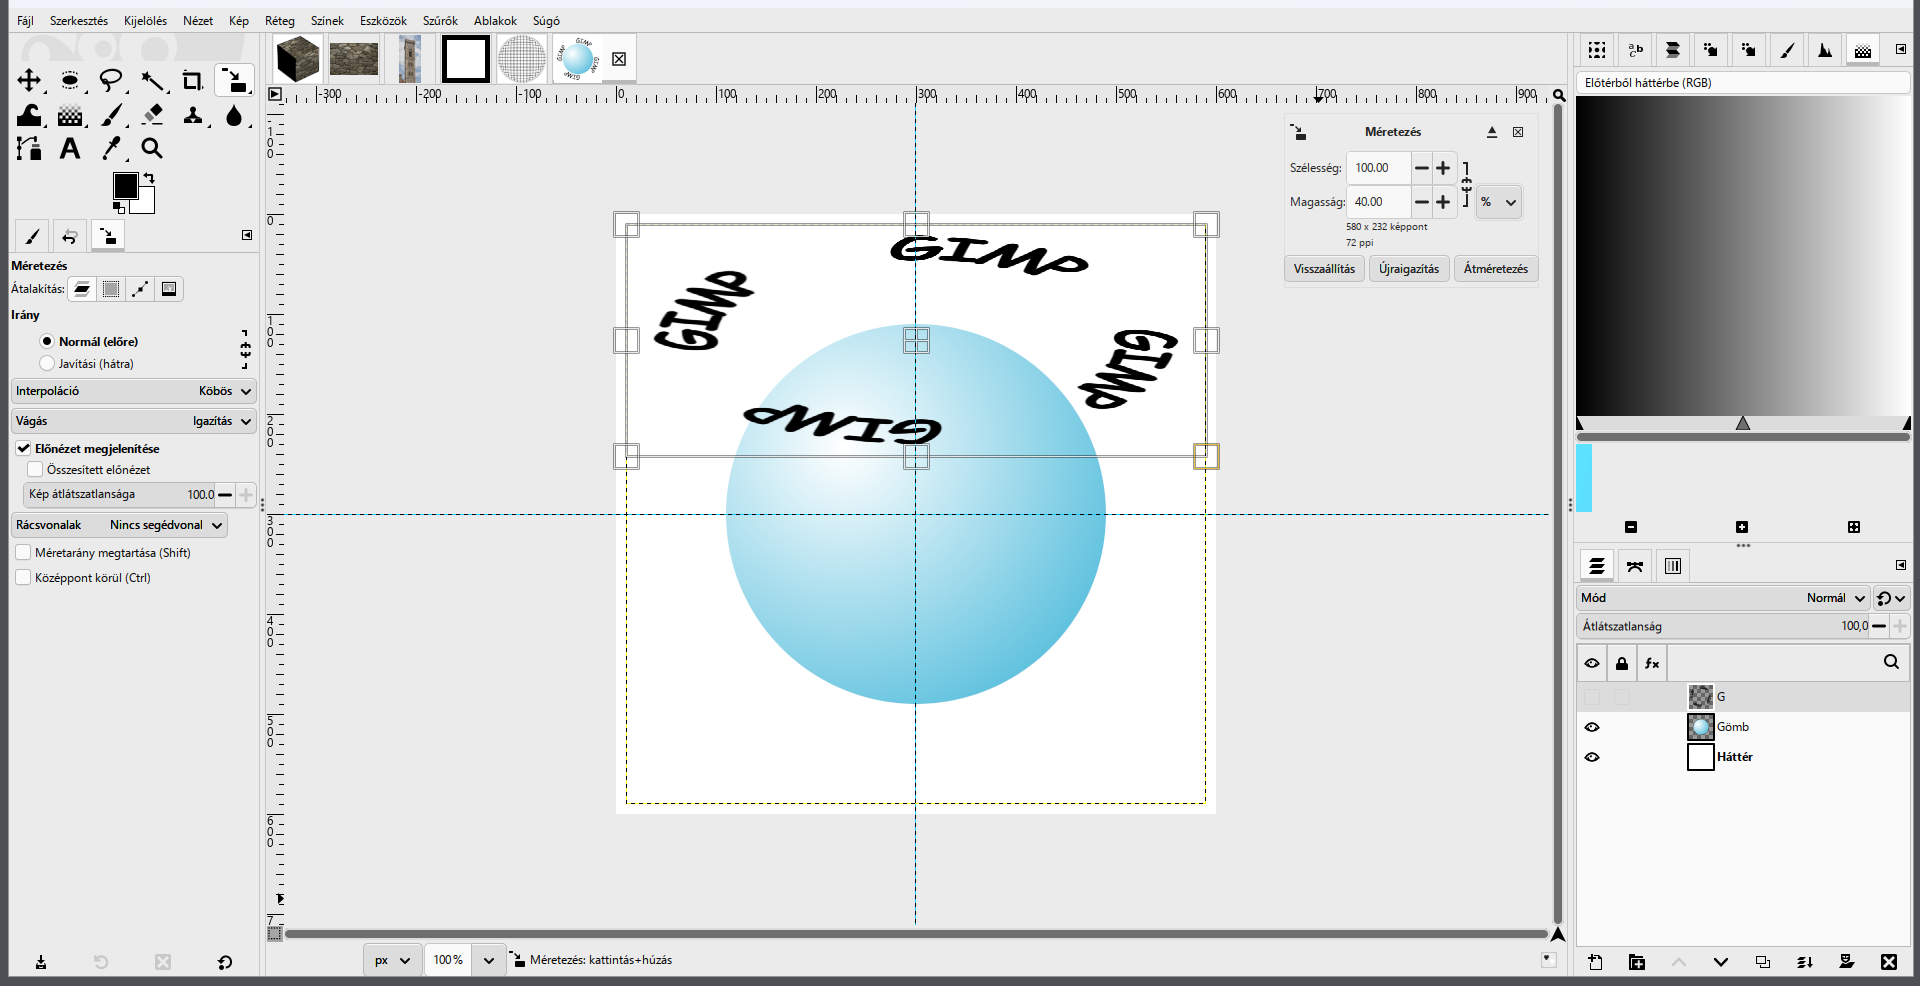Image resolution: width=1920 pixels, height=986 pixels.
Task: Hide the Gömb layer with eye icon
Action: [x=1592, y=727]
